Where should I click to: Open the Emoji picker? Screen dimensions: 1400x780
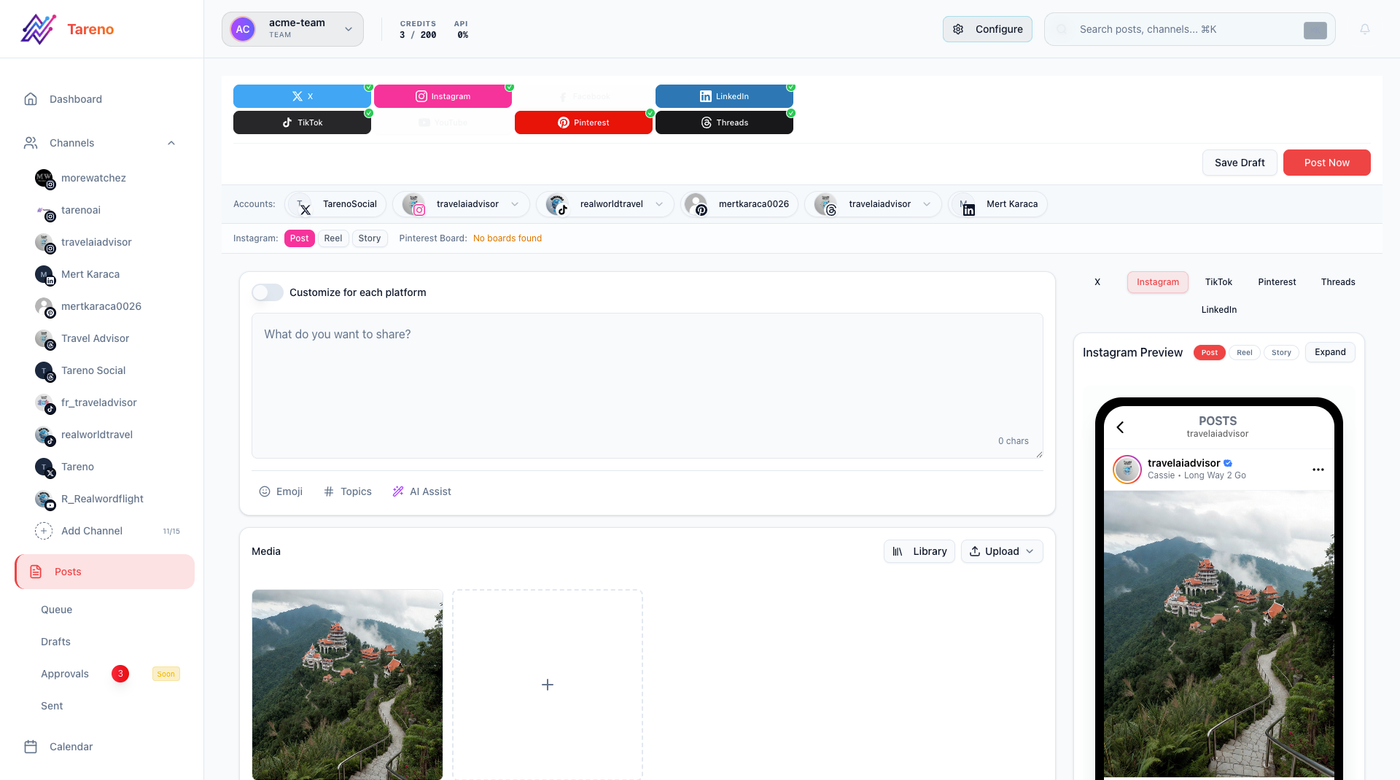281,491
